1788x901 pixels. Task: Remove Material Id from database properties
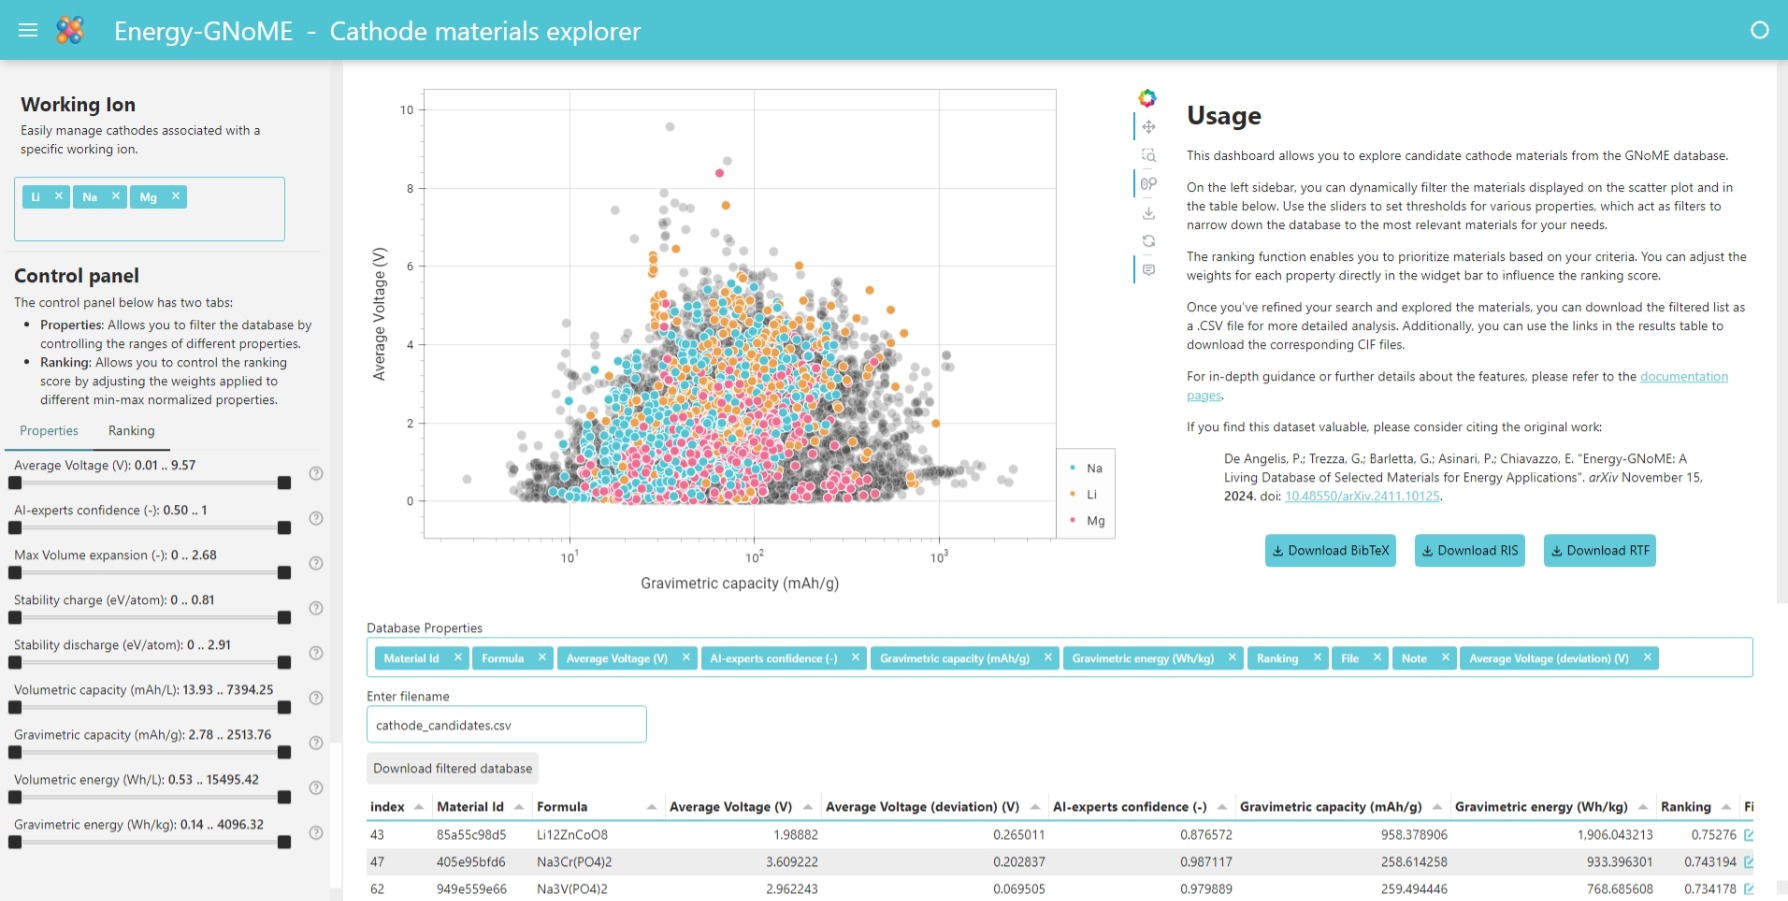pos(458,657)
